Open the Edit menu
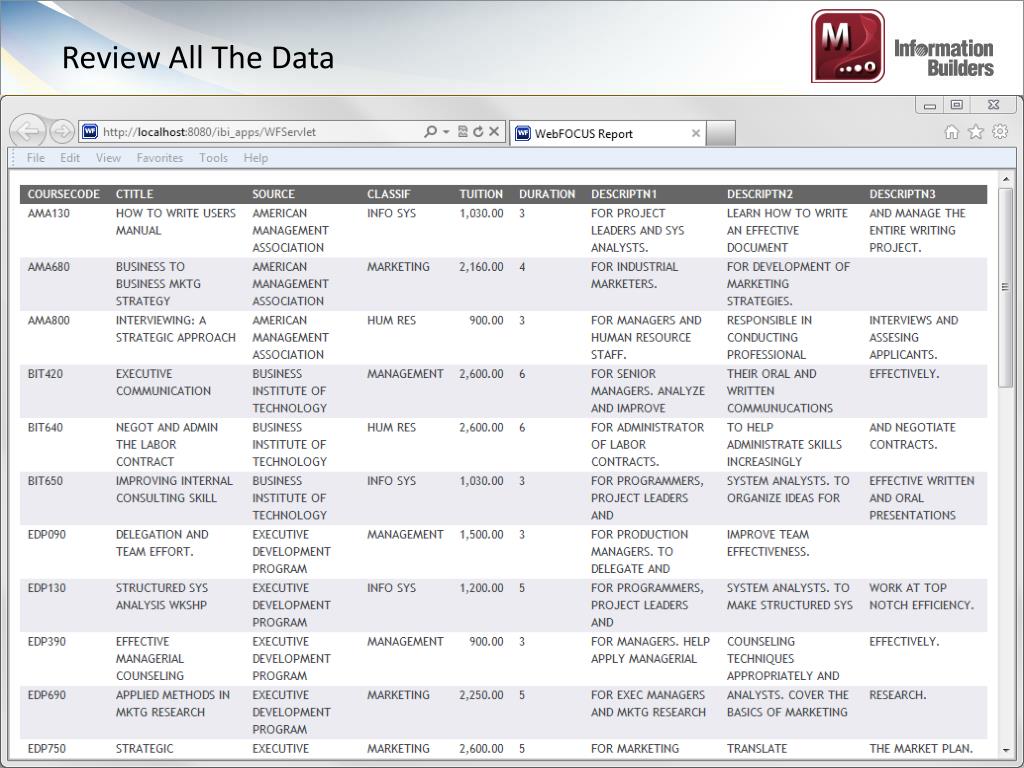1024x768 pixels. [x=70, y=158]
